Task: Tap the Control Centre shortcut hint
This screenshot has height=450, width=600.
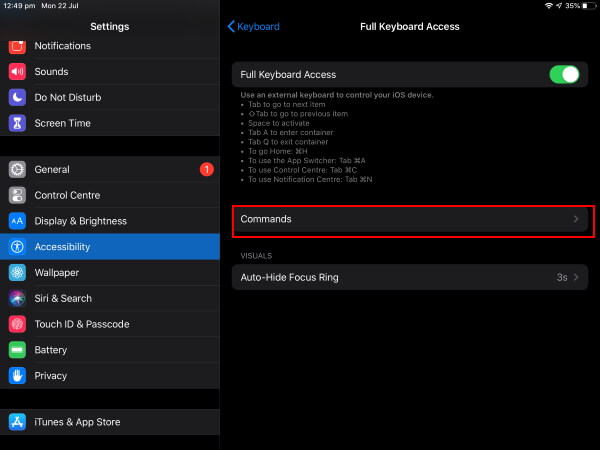Action: click(302, 170)
